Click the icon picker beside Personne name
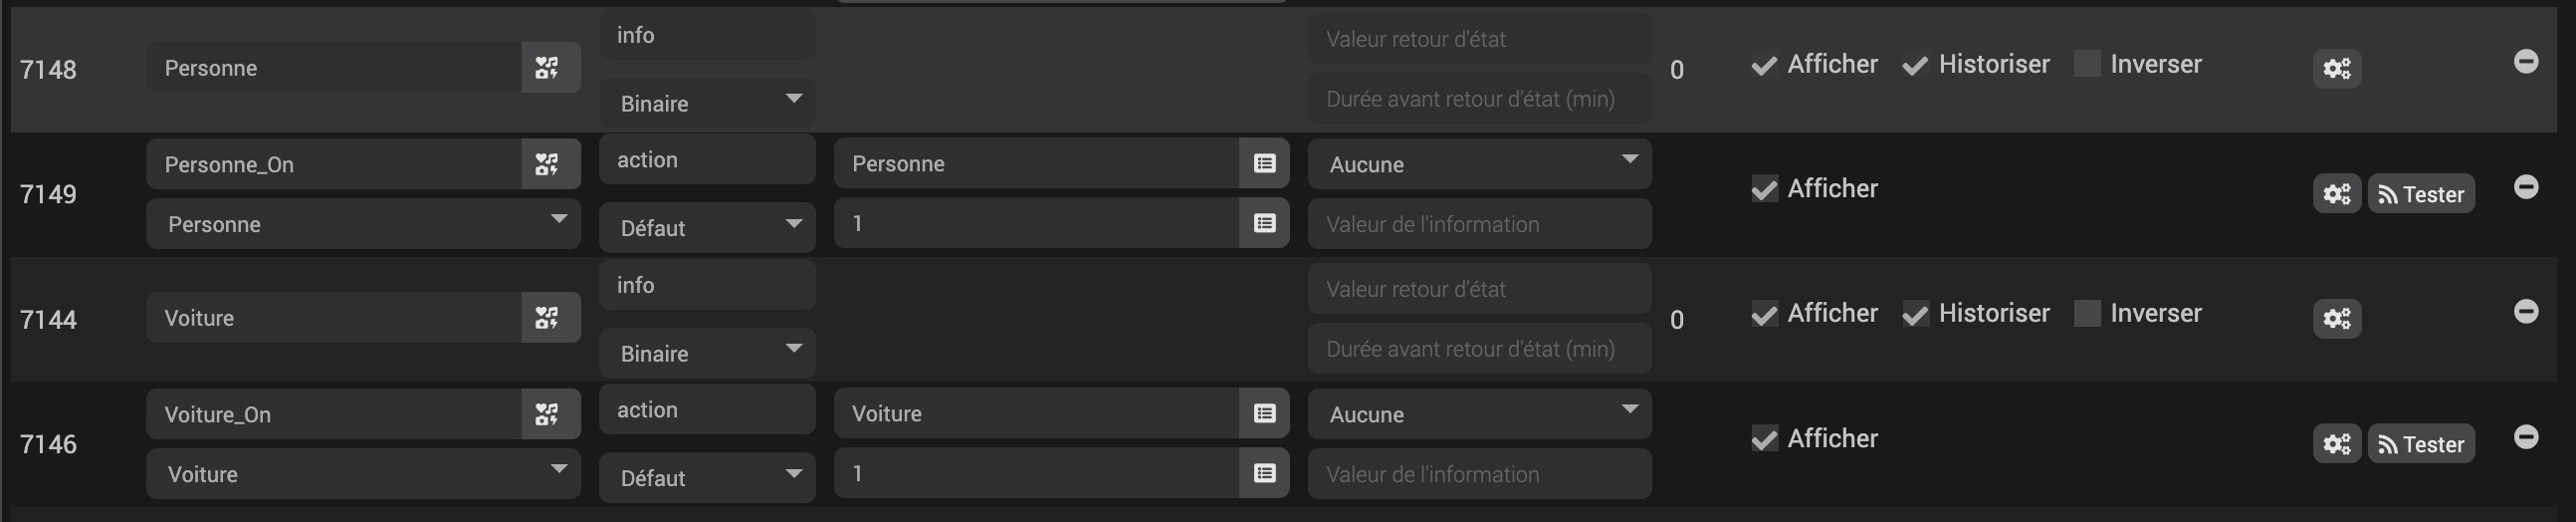This screenshot has height=522, width=2576. coord(548,68)
